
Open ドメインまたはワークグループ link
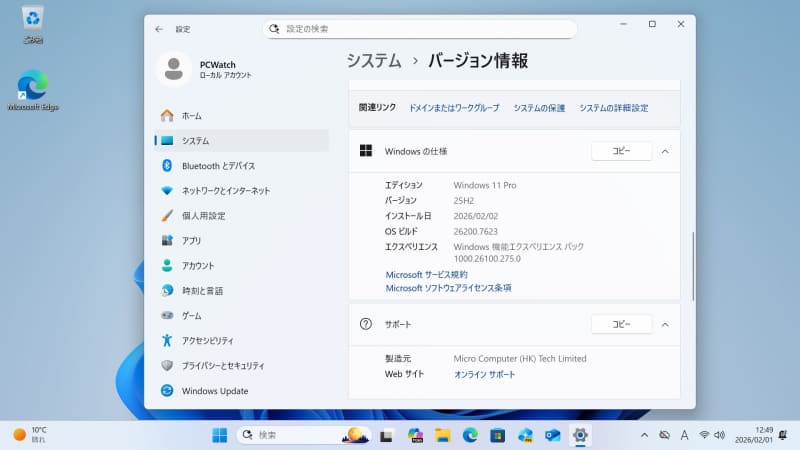pos(454,108)
